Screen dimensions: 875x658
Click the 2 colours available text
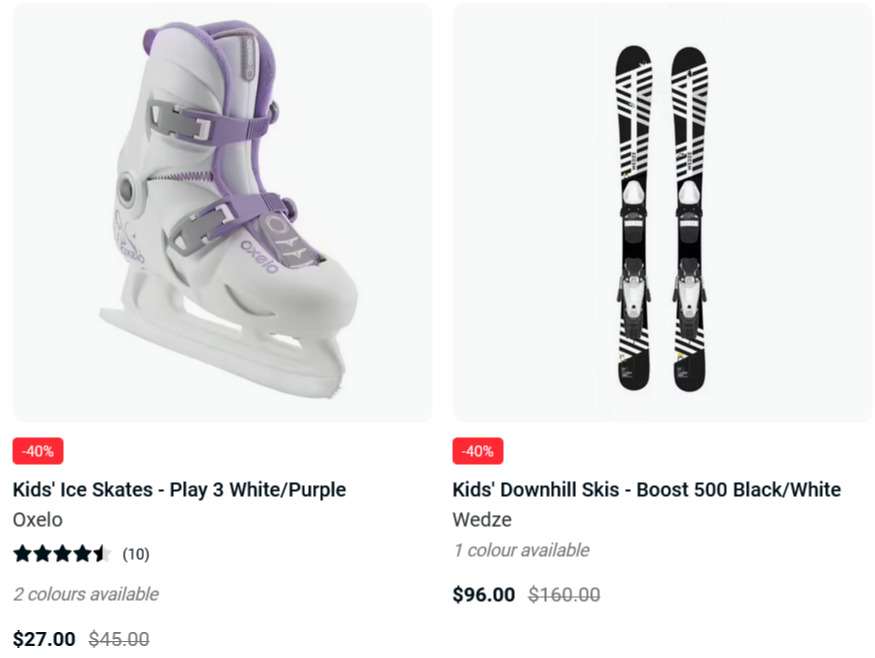[x=86, y=594]
